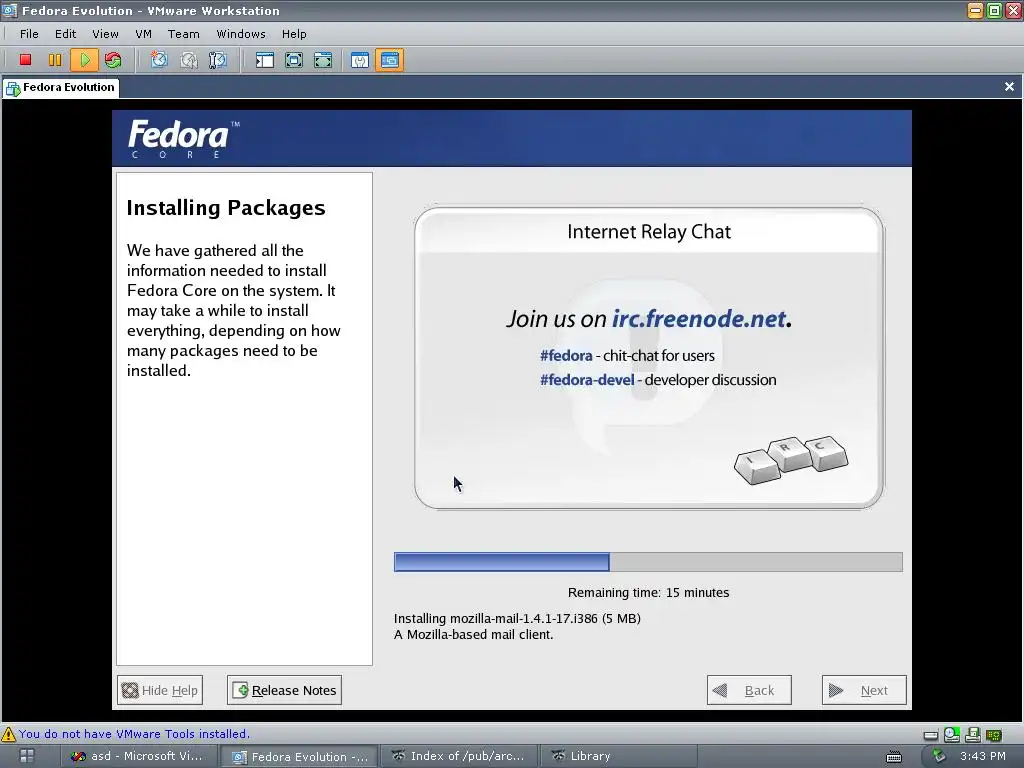Image resolution: width=1024 pixels, height=768 pixels.
Task: Select the Fedora Evolution VM tab
Action: click(x=61, y=88)
